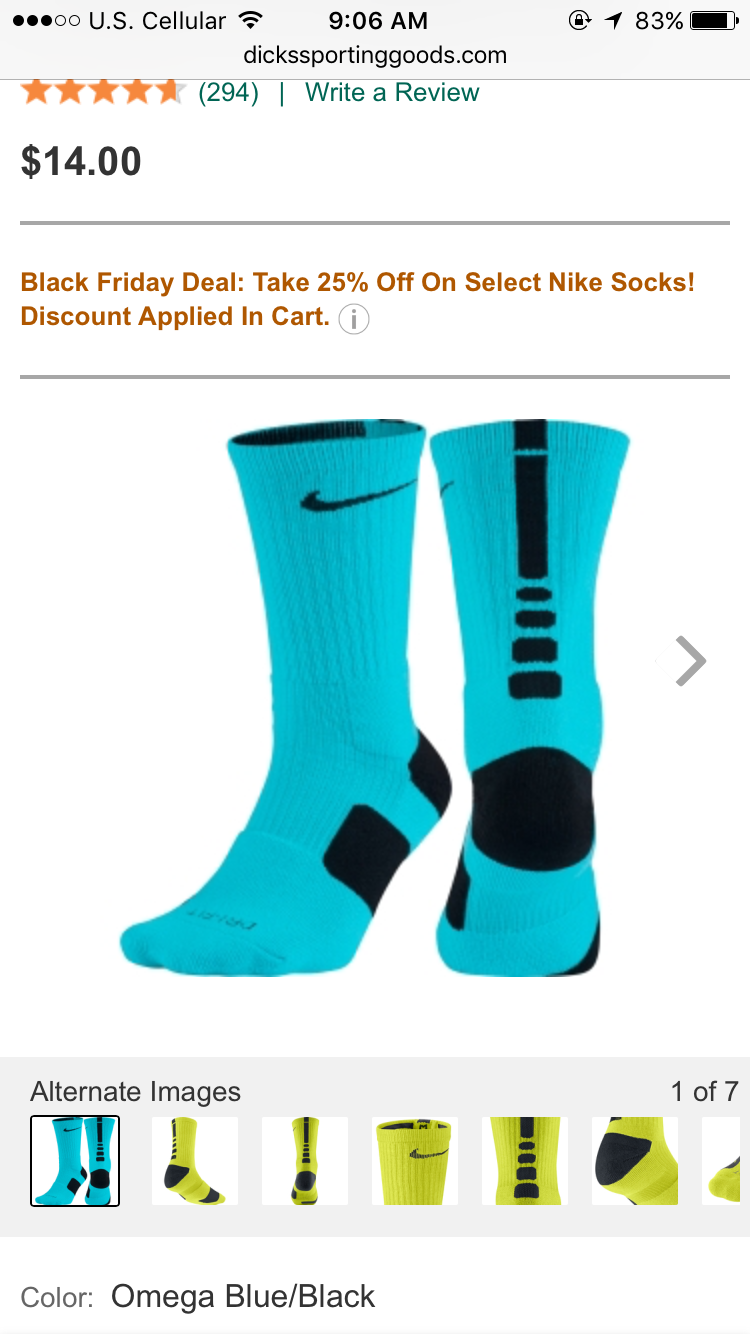
Task: Select yellow cuff with swoosh thumbnail
Action: (415, 1161)
